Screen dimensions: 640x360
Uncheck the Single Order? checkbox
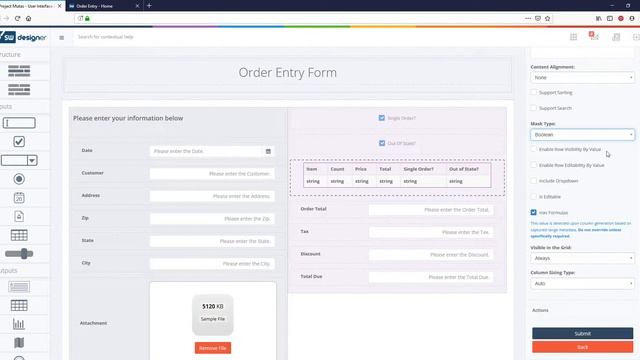coord(382,118)
